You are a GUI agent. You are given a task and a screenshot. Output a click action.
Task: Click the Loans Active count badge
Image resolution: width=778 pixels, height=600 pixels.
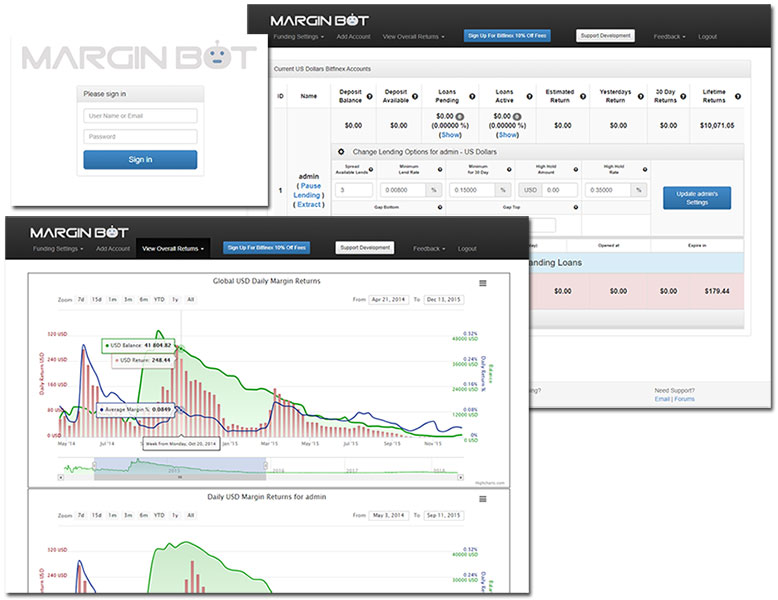(x=517, y=117)
